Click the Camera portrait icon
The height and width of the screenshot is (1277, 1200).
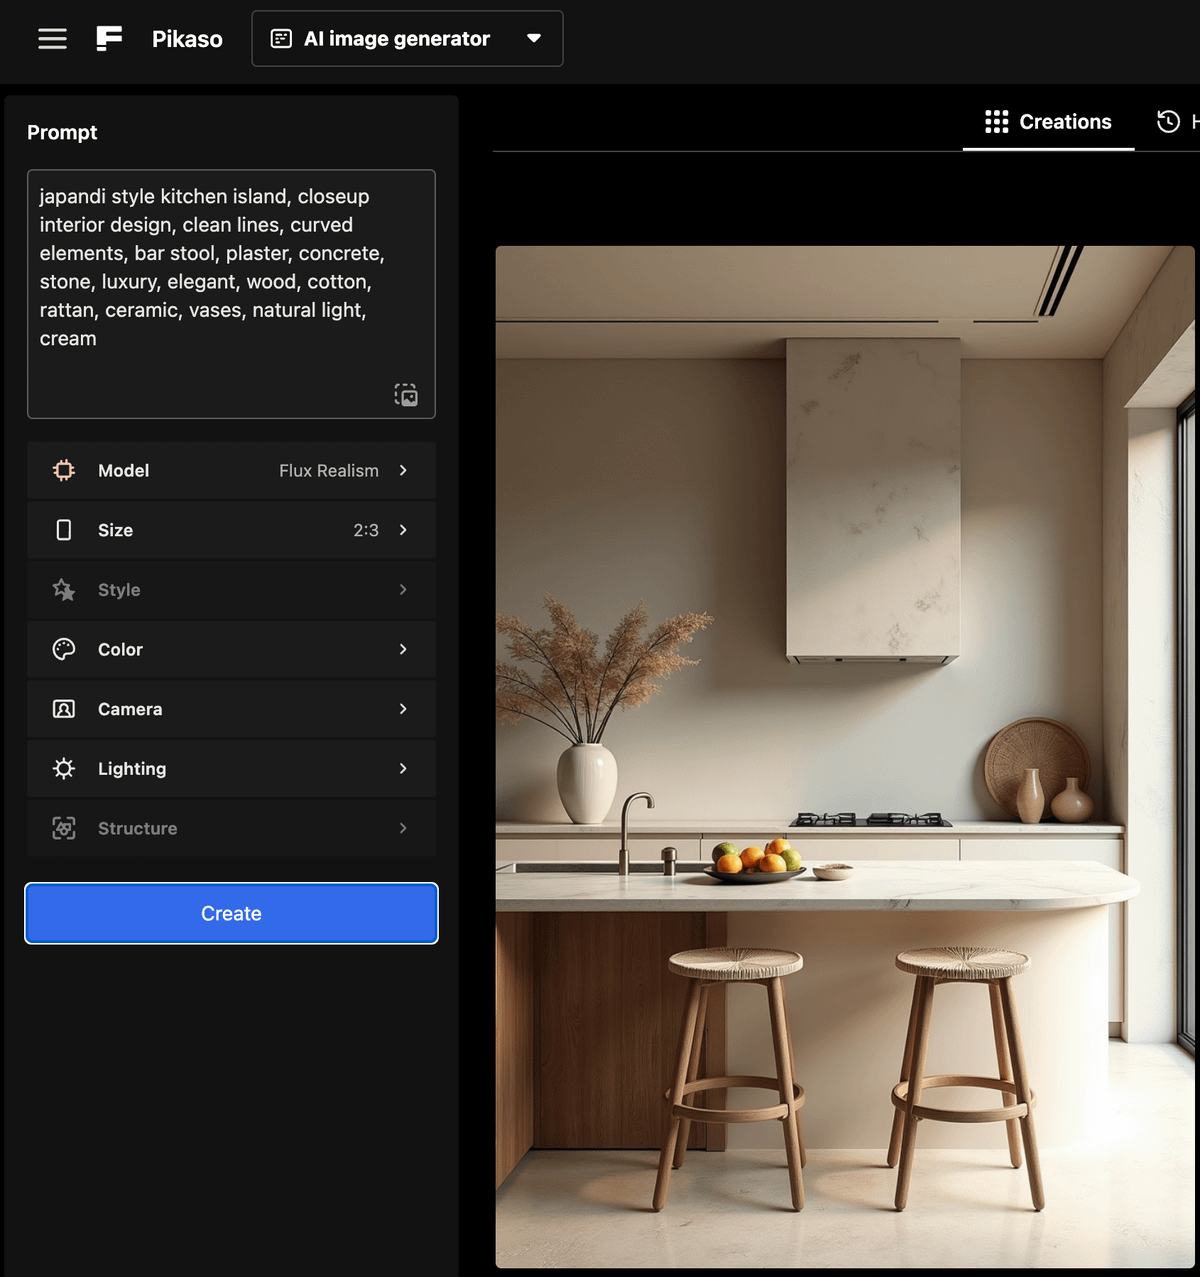[64, 709]
